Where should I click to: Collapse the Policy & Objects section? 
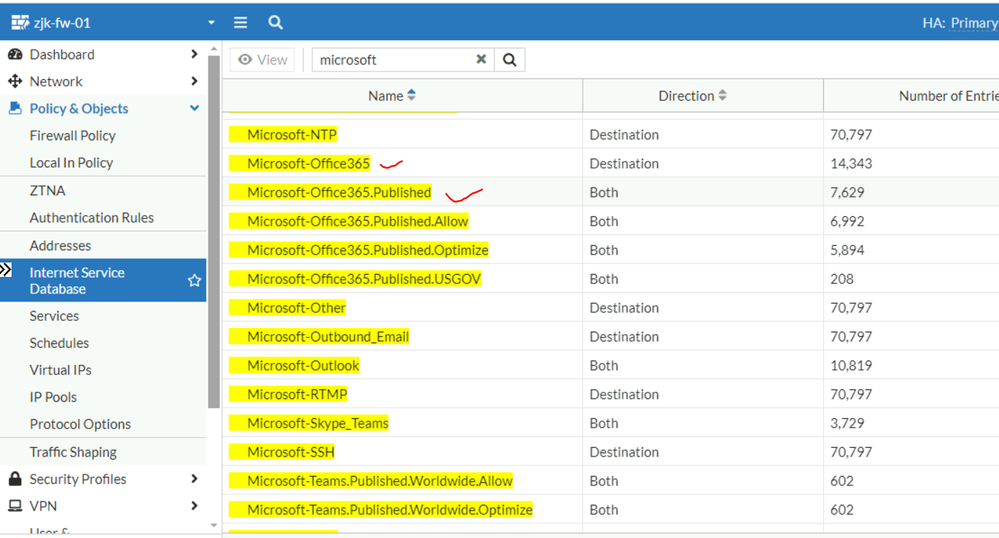tap(194, 109)
